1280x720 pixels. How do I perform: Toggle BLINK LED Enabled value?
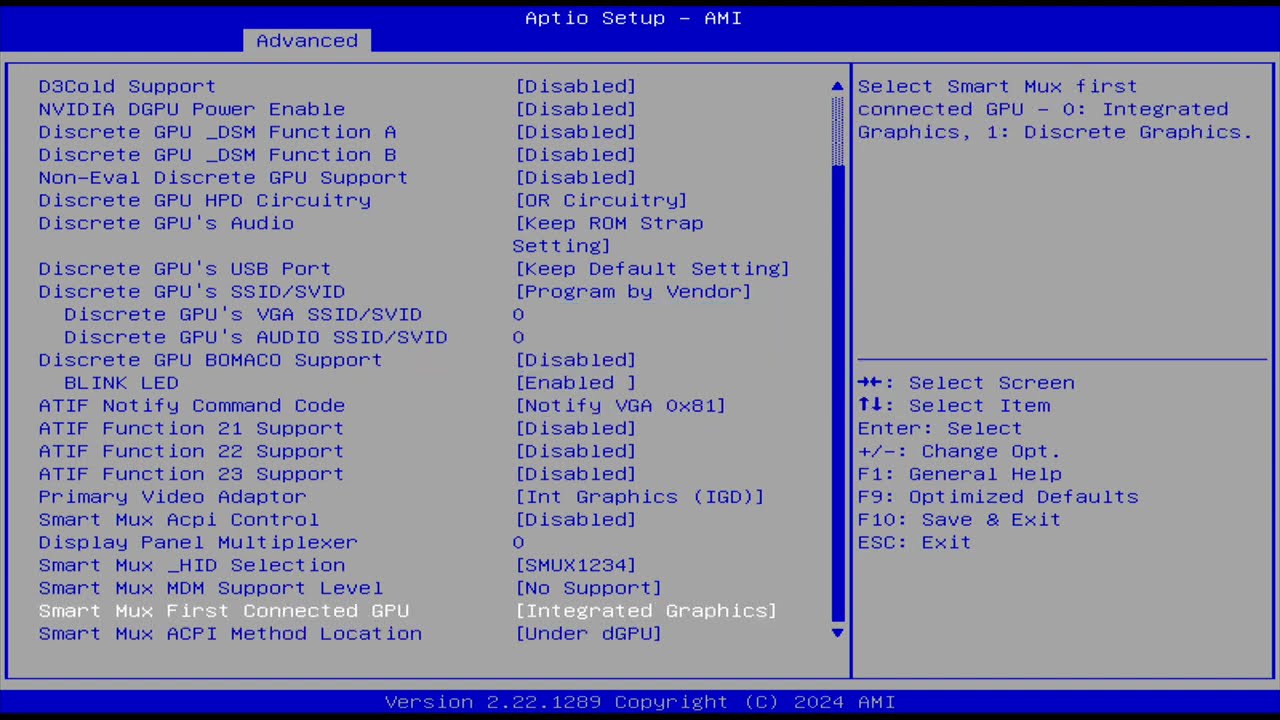(576, 383)
